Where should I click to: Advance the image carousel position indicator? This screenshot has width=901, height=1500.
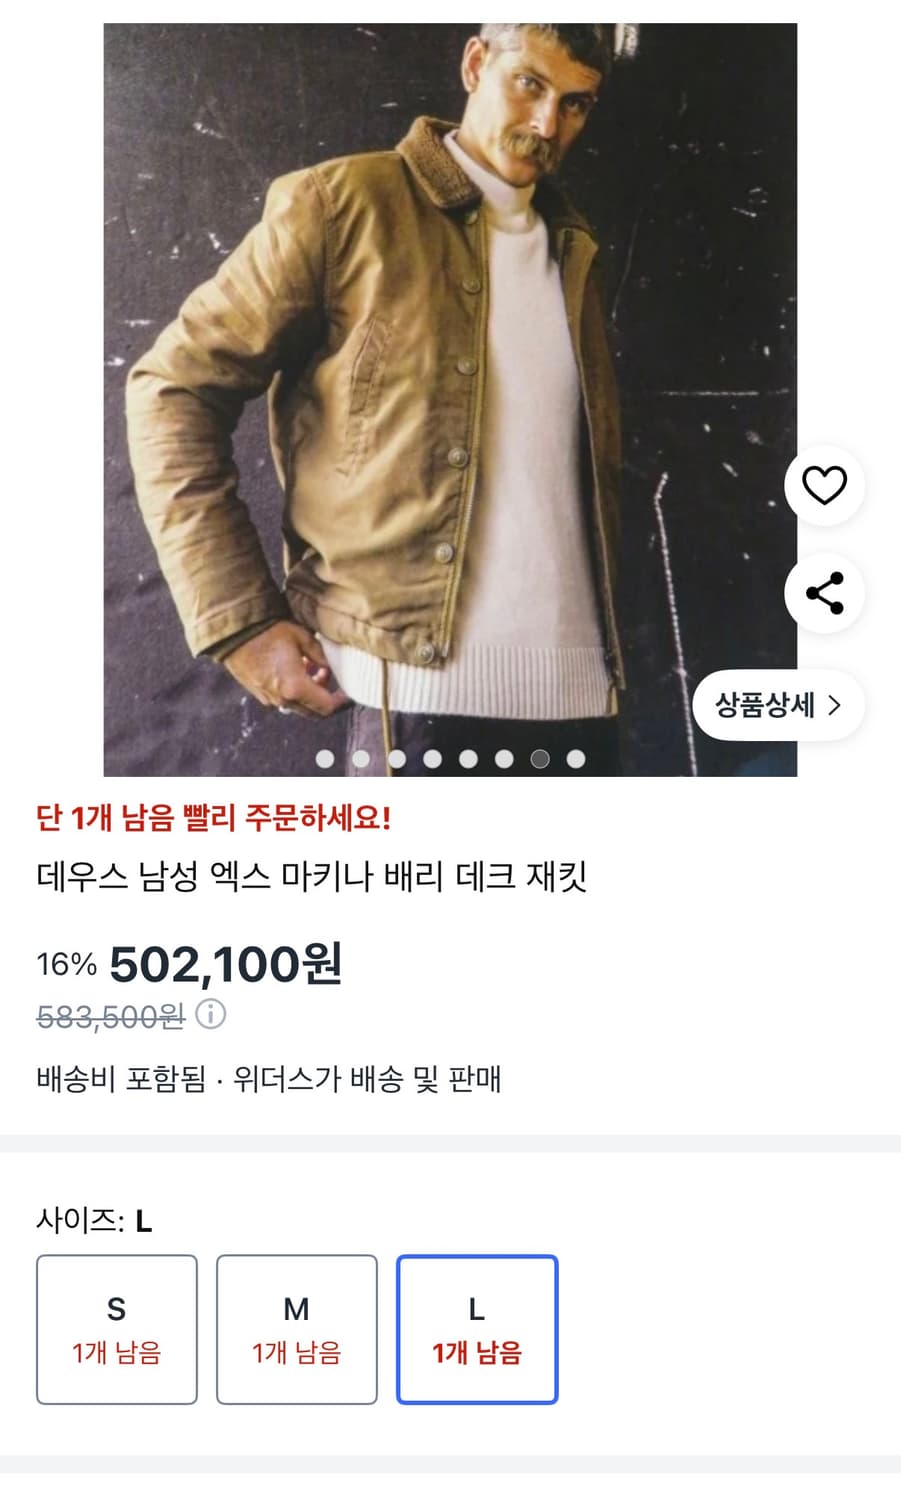541,759
